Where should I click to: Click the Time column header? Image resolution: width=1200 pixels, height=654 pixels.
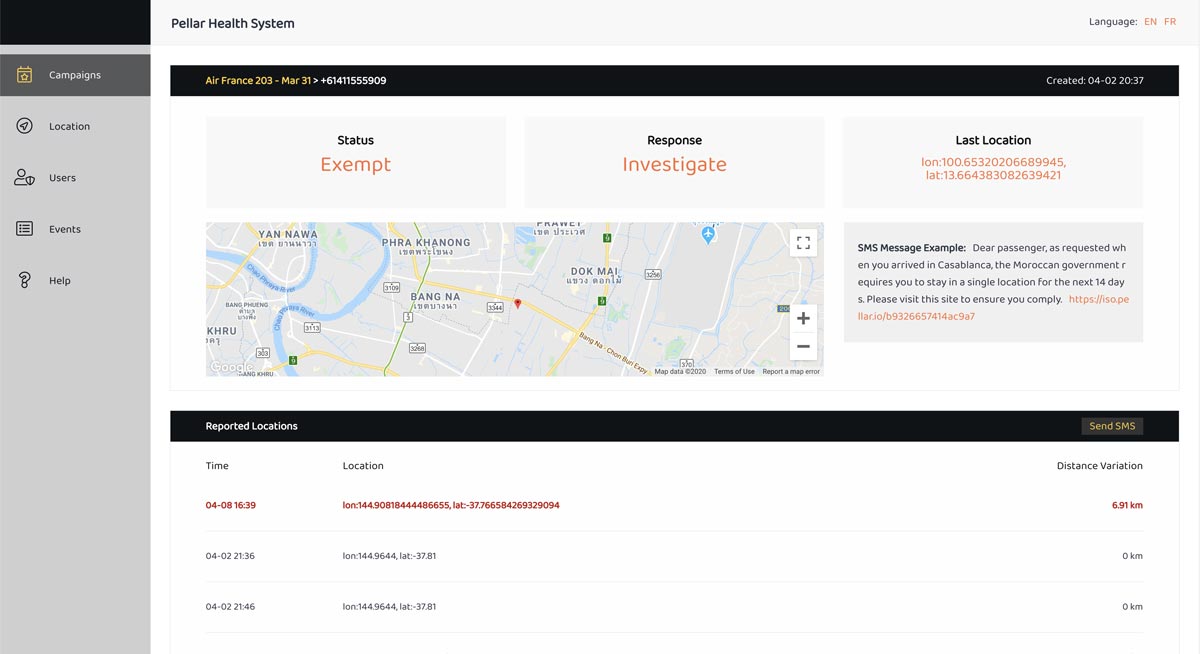(x=217, y=466)
